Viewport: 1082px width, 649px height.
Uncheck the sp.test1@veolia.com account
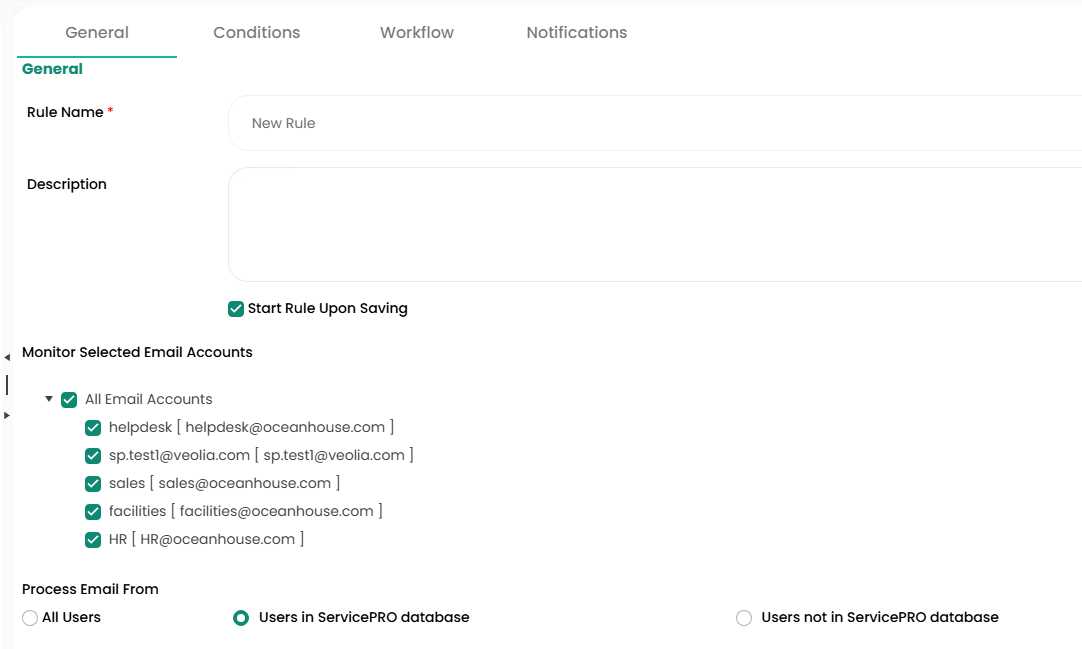point(93,456)
